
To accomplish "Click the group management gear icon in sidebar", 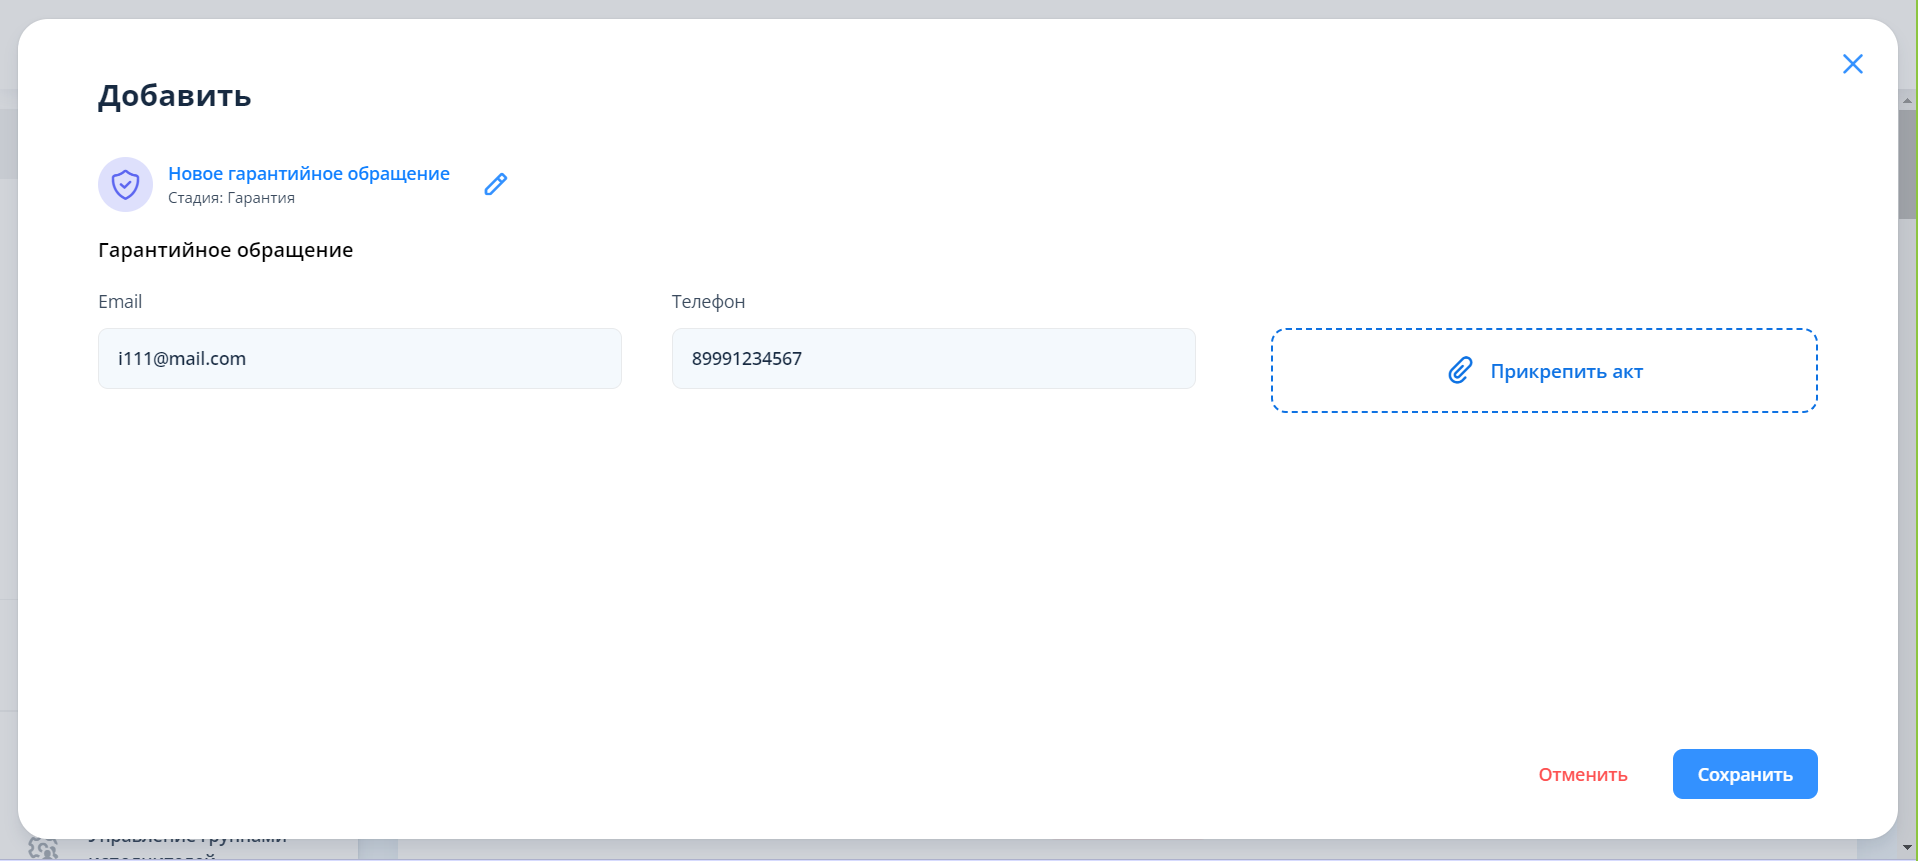I will pos(42,849).
